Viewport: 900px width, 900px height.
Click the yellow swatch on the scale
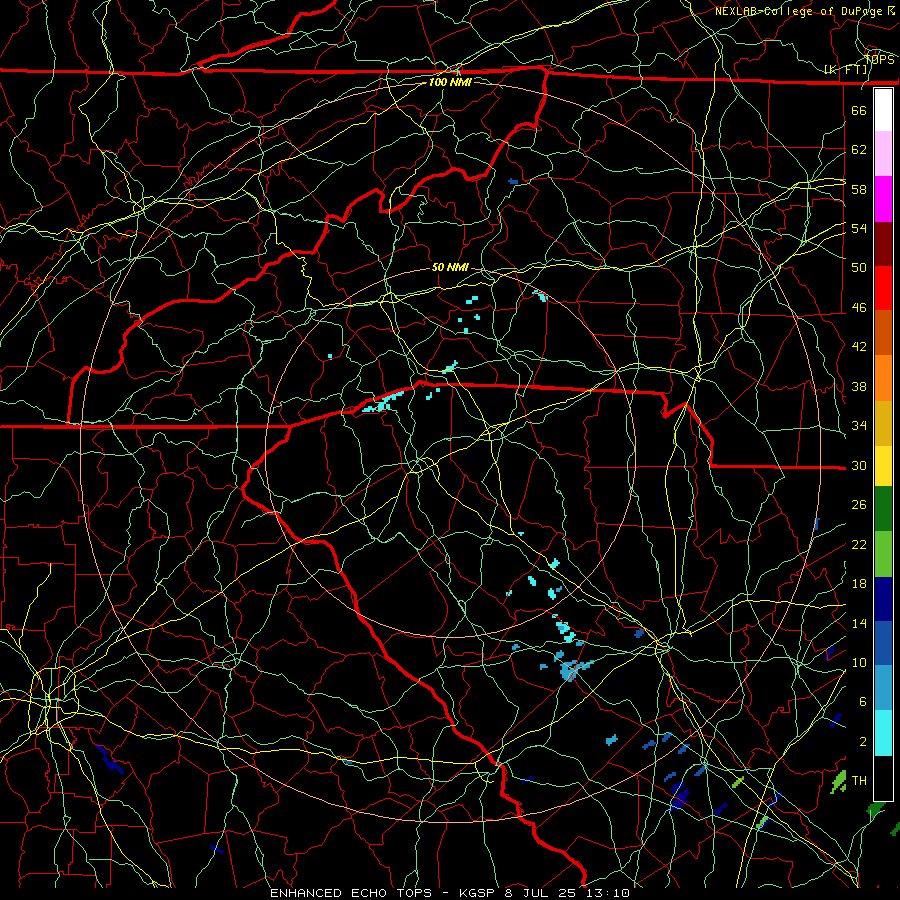883,465
